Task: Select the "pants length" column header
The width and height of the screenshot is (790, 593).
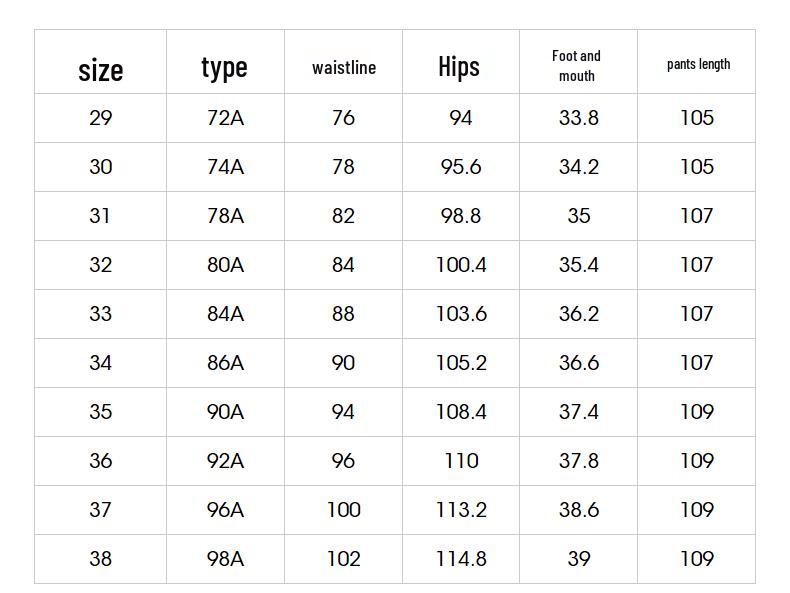Action: pyautogui.click(x=698, y=64)
